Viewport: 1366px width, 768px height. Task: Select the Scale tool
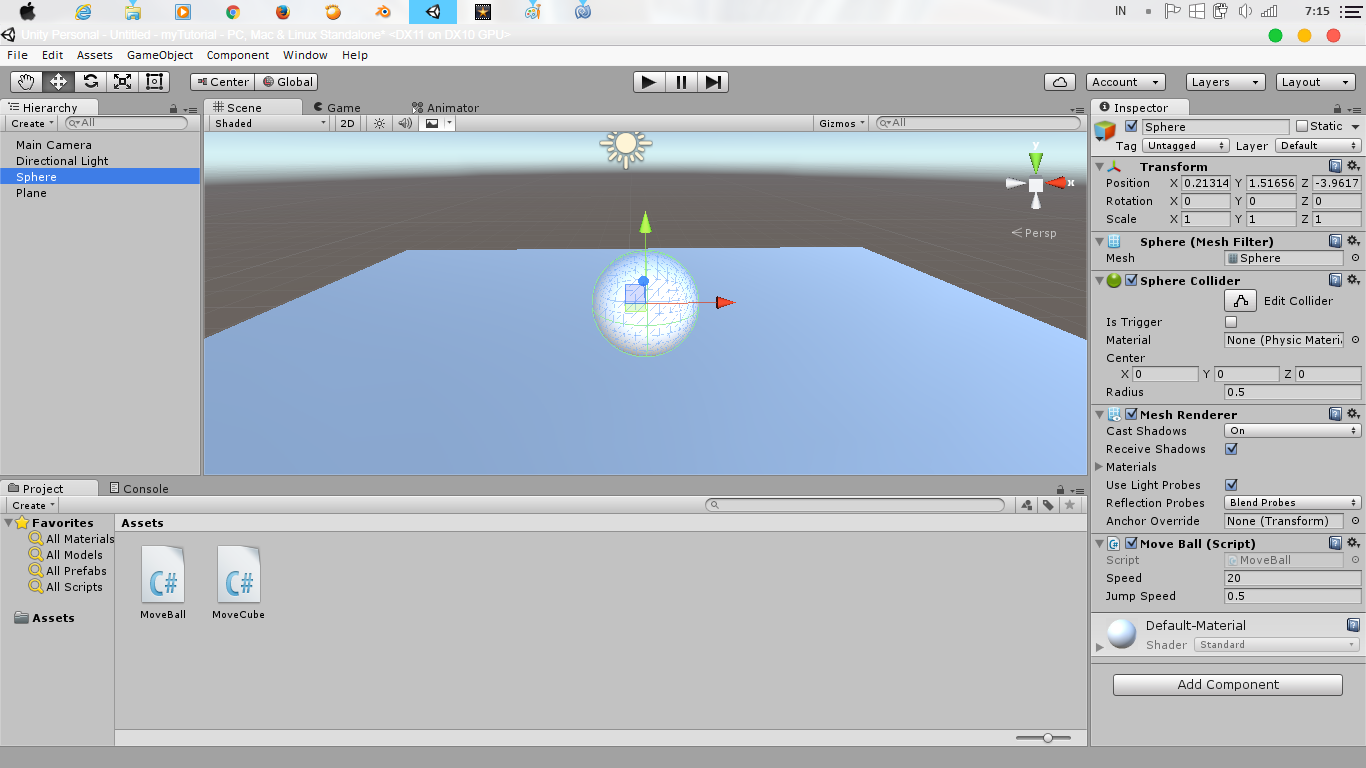pos(122,81)
